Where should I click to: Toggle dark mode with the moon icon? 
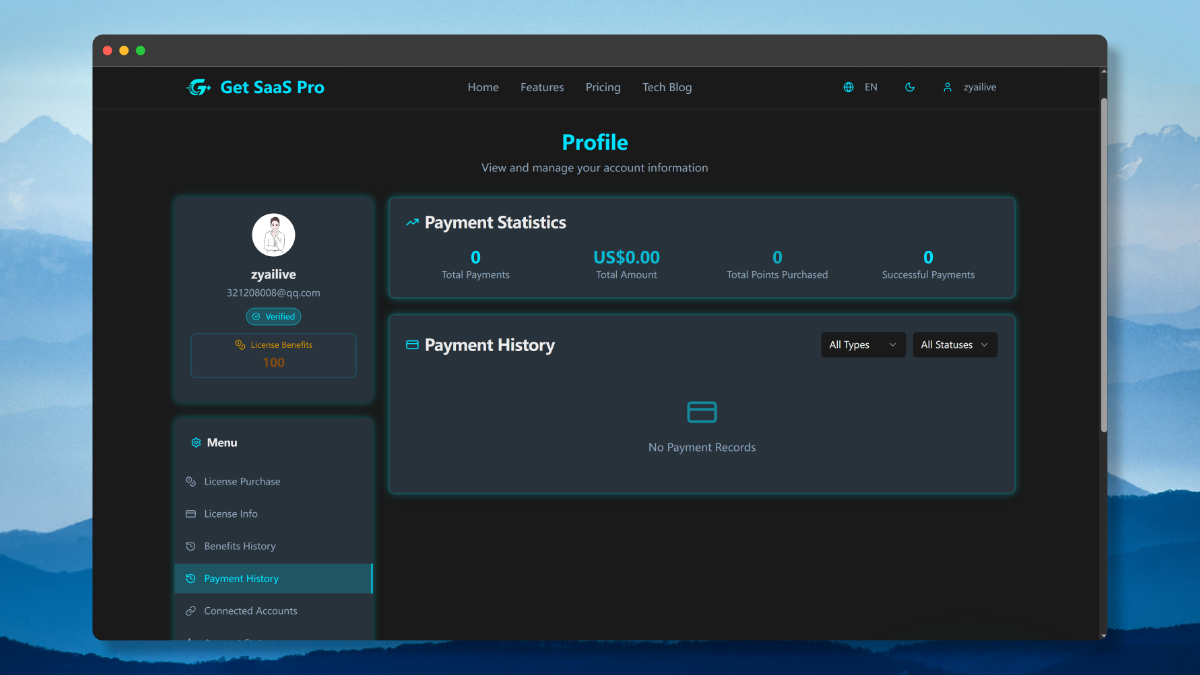point(909,87)
